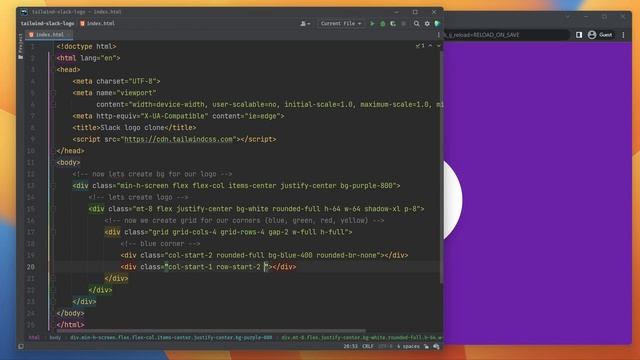The image size is (640, 360).
Task: Open the Project tool window stripe
Action: coord(20,46)
